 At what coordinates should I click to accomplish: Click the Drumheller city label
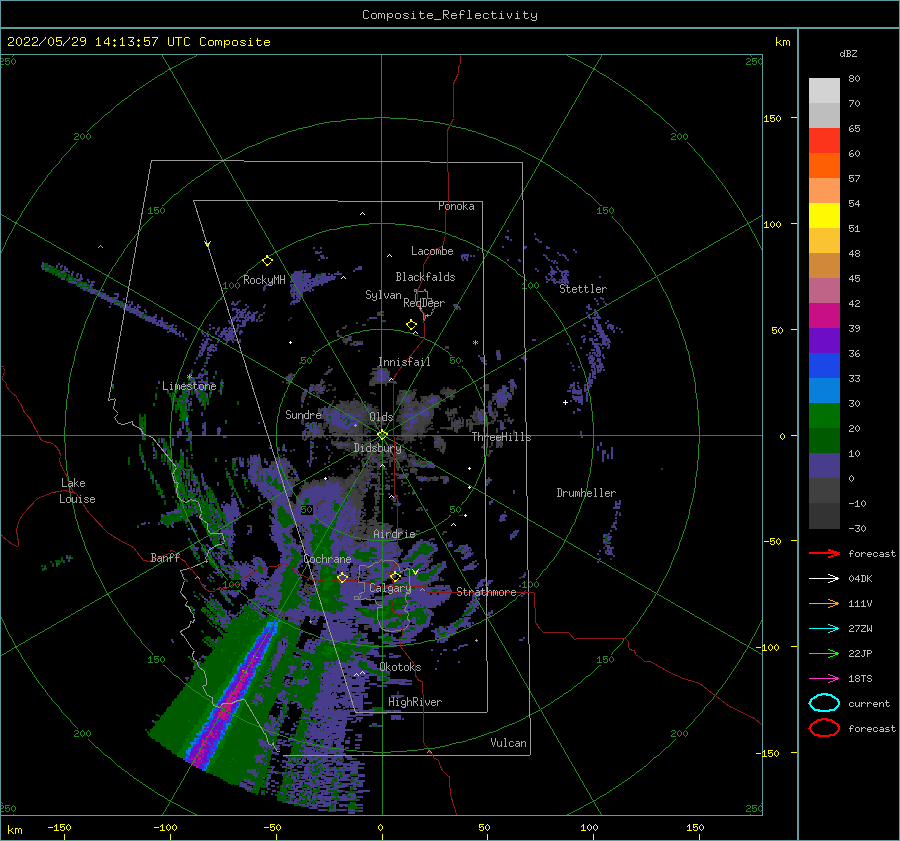tap(586, 493)
